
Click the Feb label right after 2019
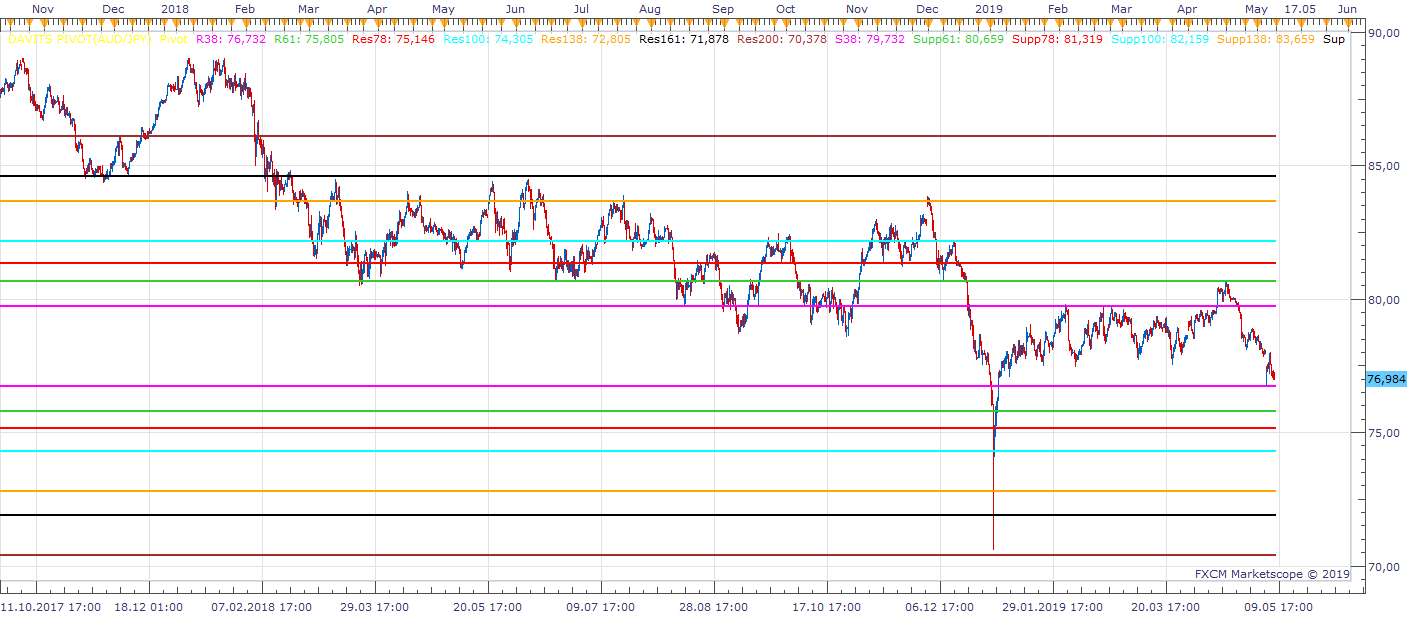pyautogui.click(x=1057, y=8)
